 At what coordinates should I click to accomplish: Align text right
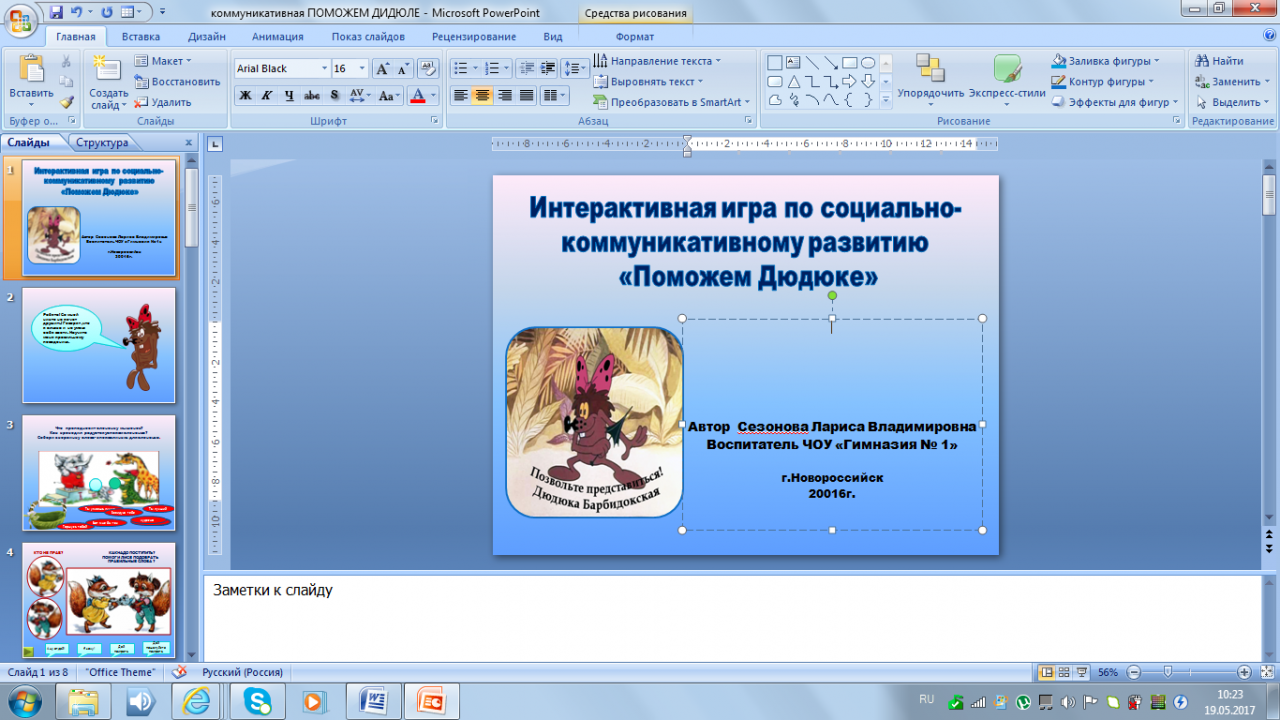[504, 96]
